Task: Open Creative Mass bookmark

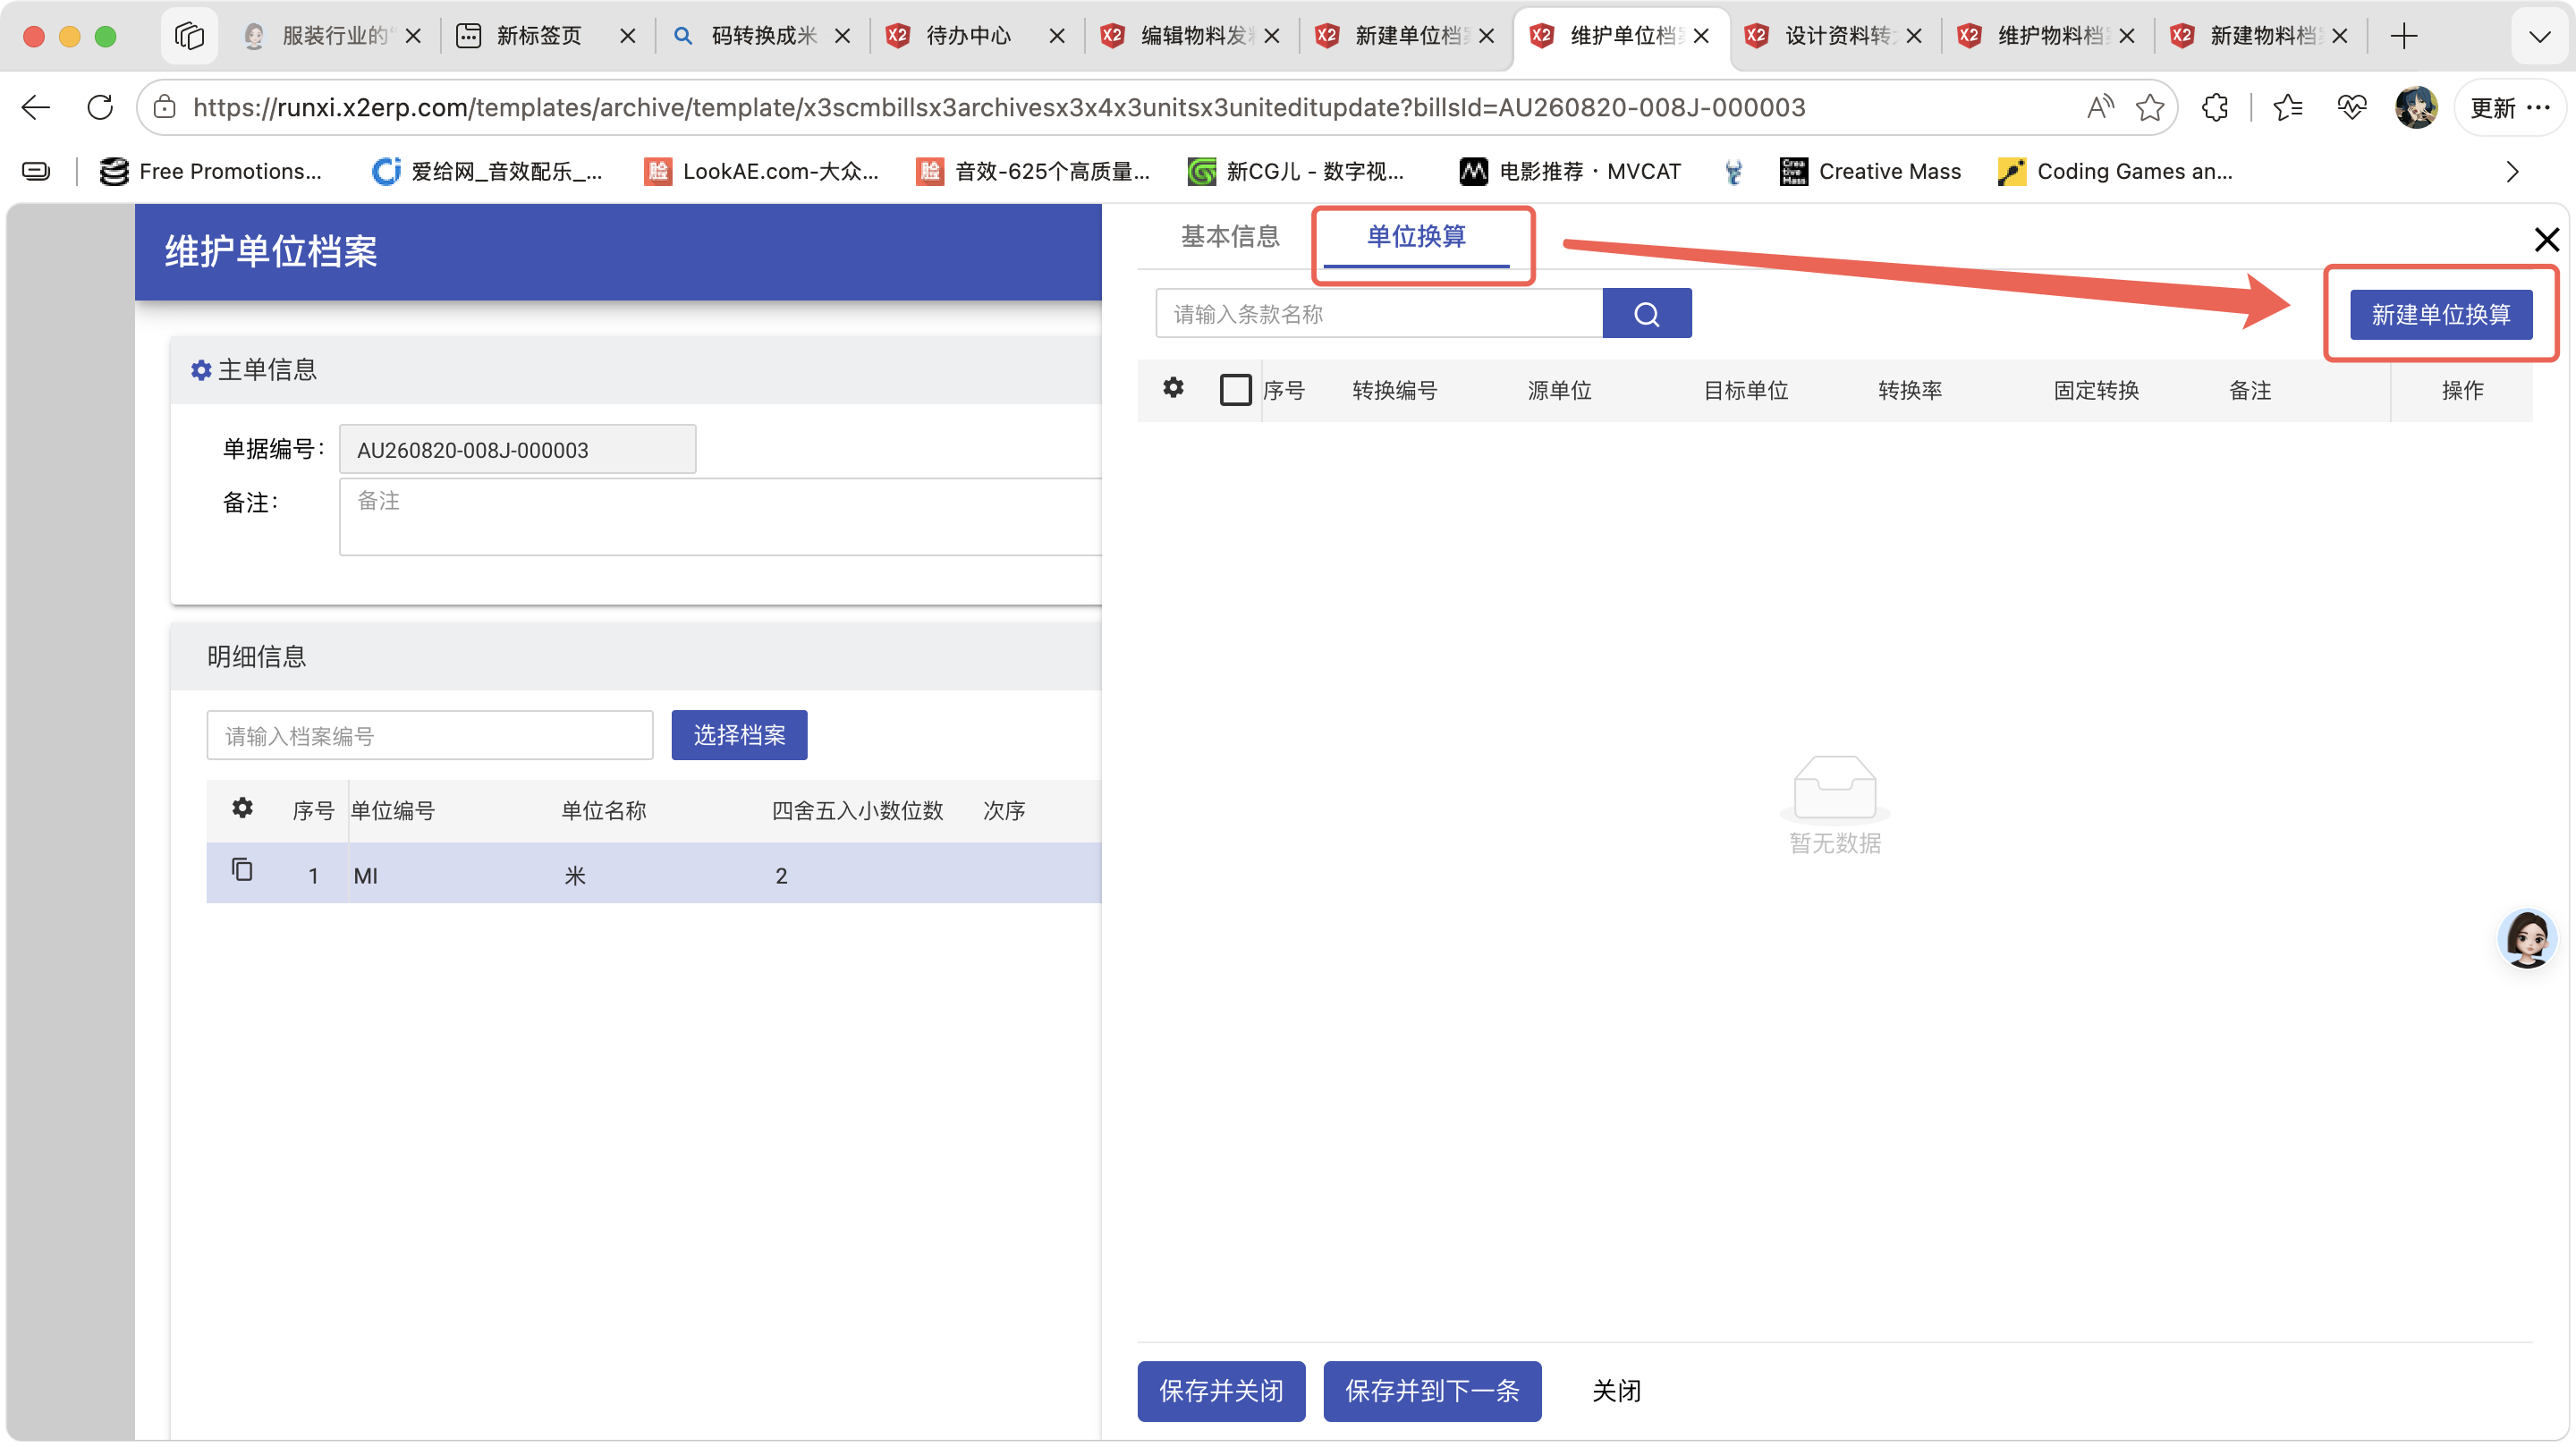Action: click(1870, 172)
